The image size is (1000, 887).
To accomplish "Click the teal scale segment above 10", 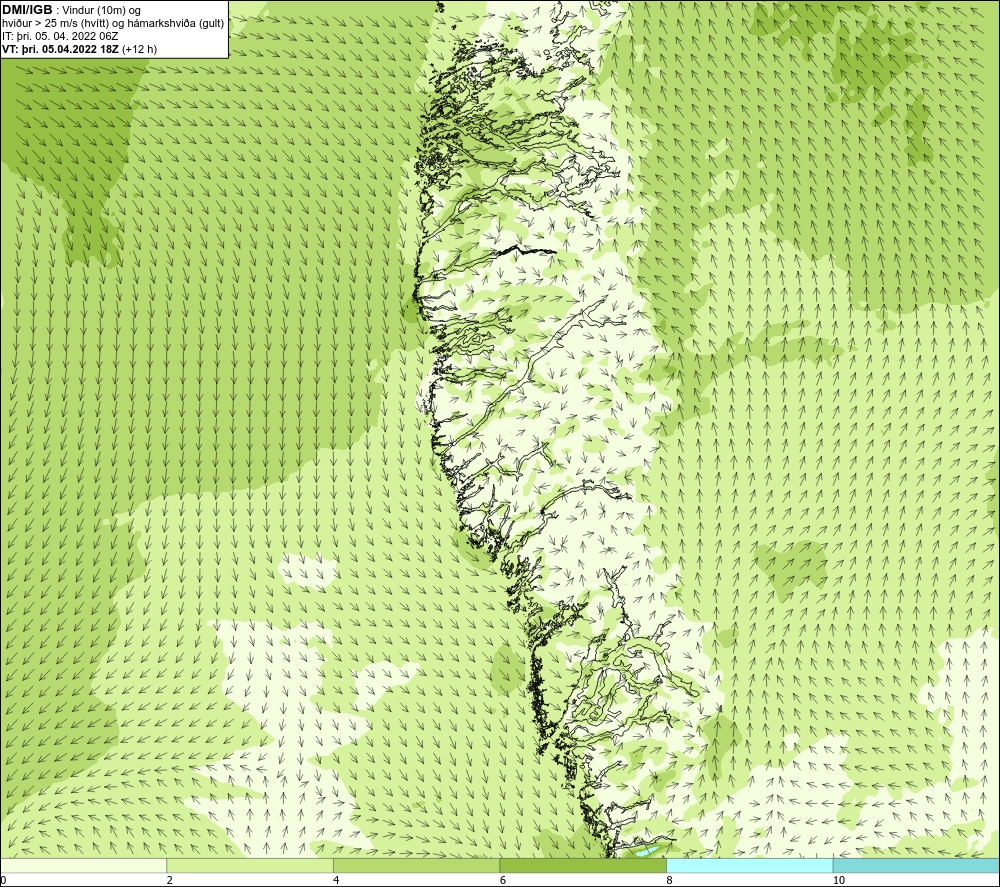I will 916,865.
